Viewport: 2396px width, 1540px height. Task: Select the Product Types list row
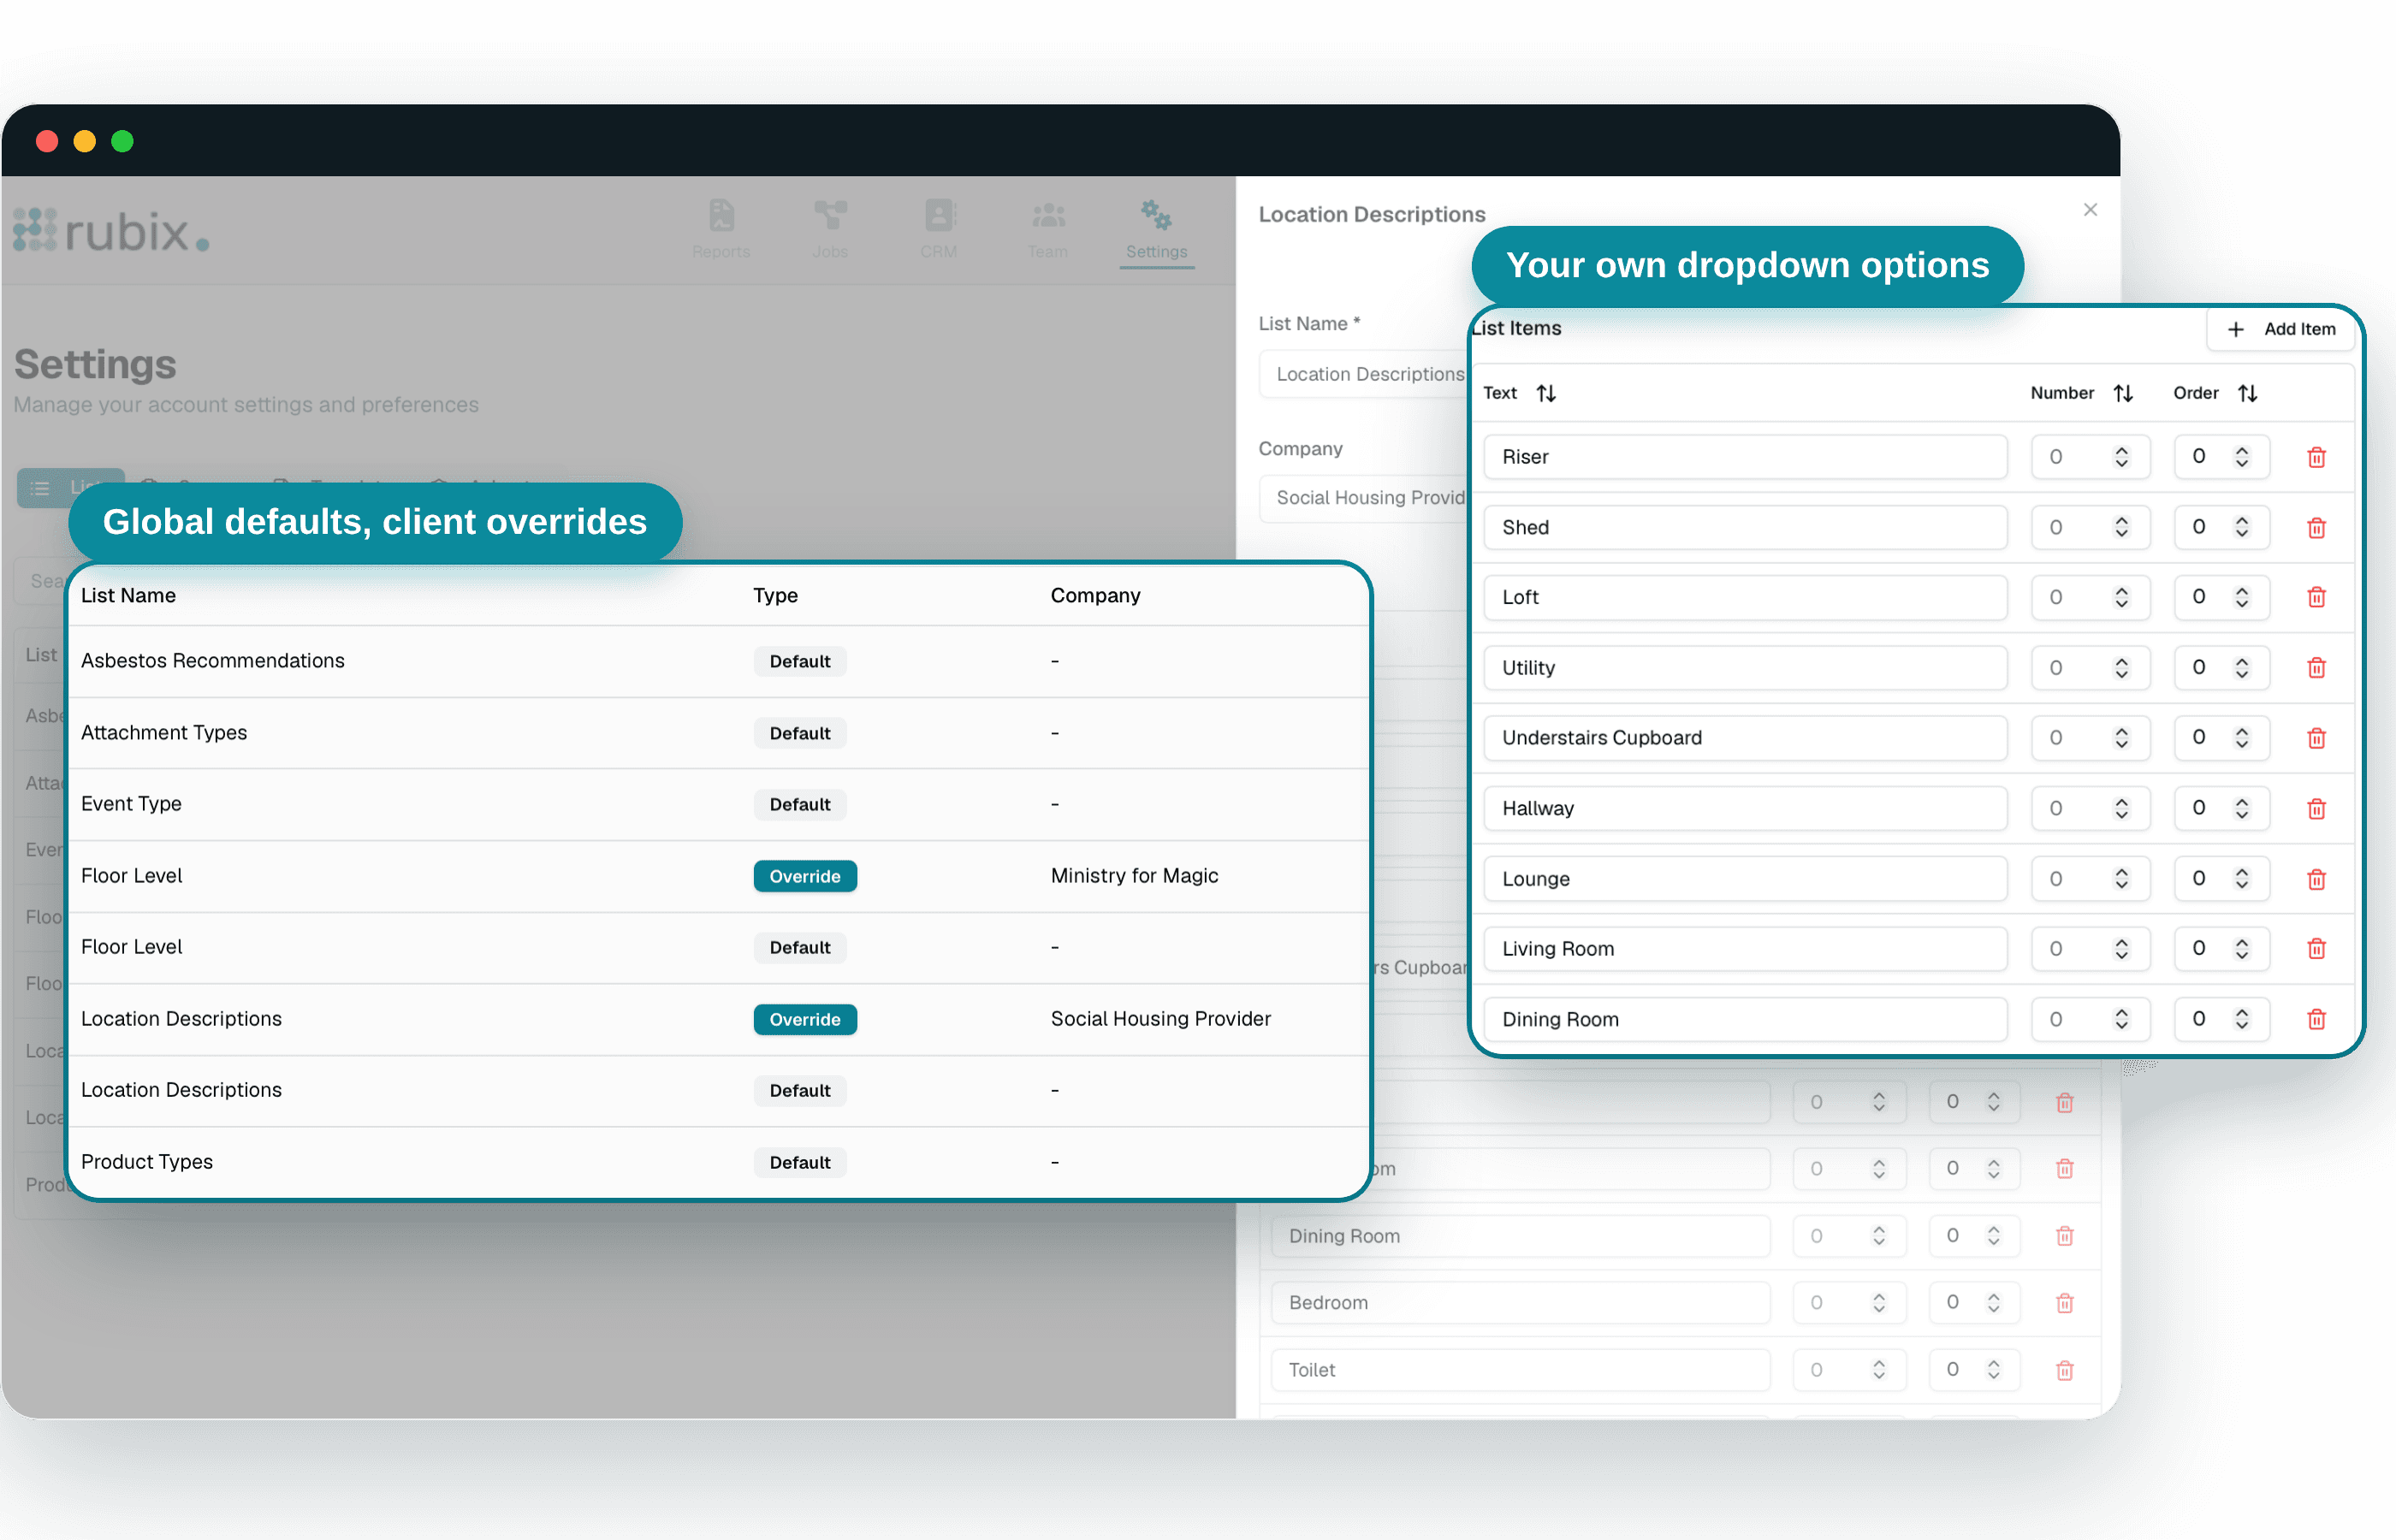click(718, 1162)
